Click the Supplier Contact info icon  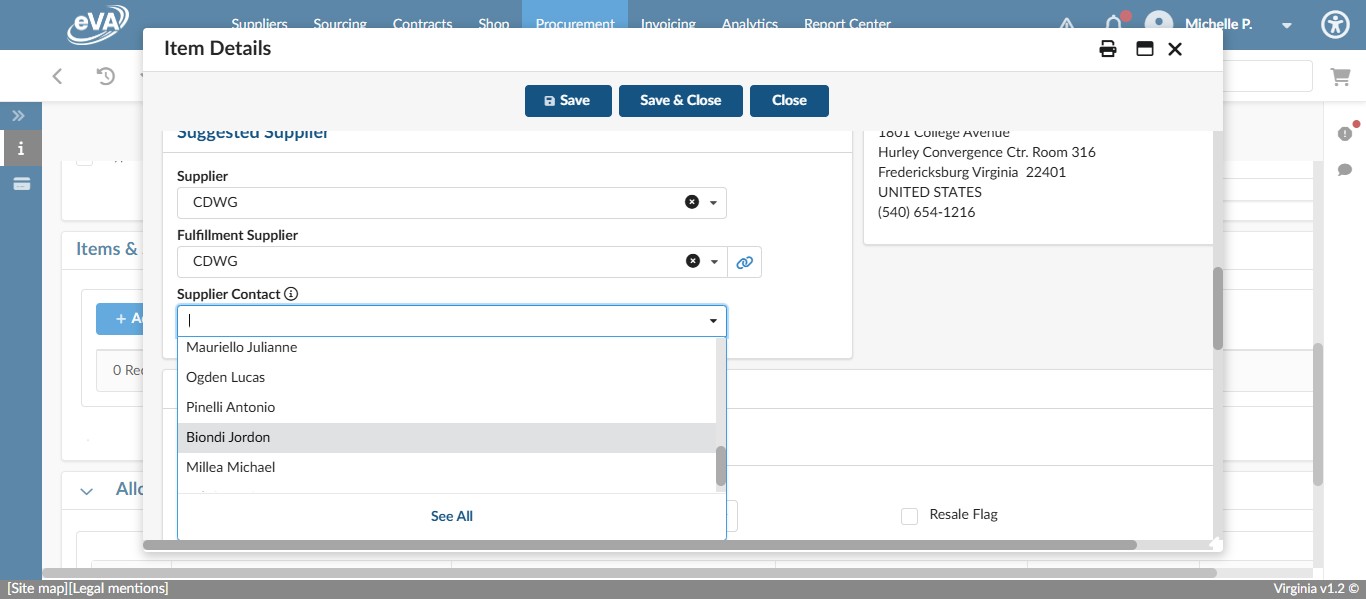click(291, 294)
